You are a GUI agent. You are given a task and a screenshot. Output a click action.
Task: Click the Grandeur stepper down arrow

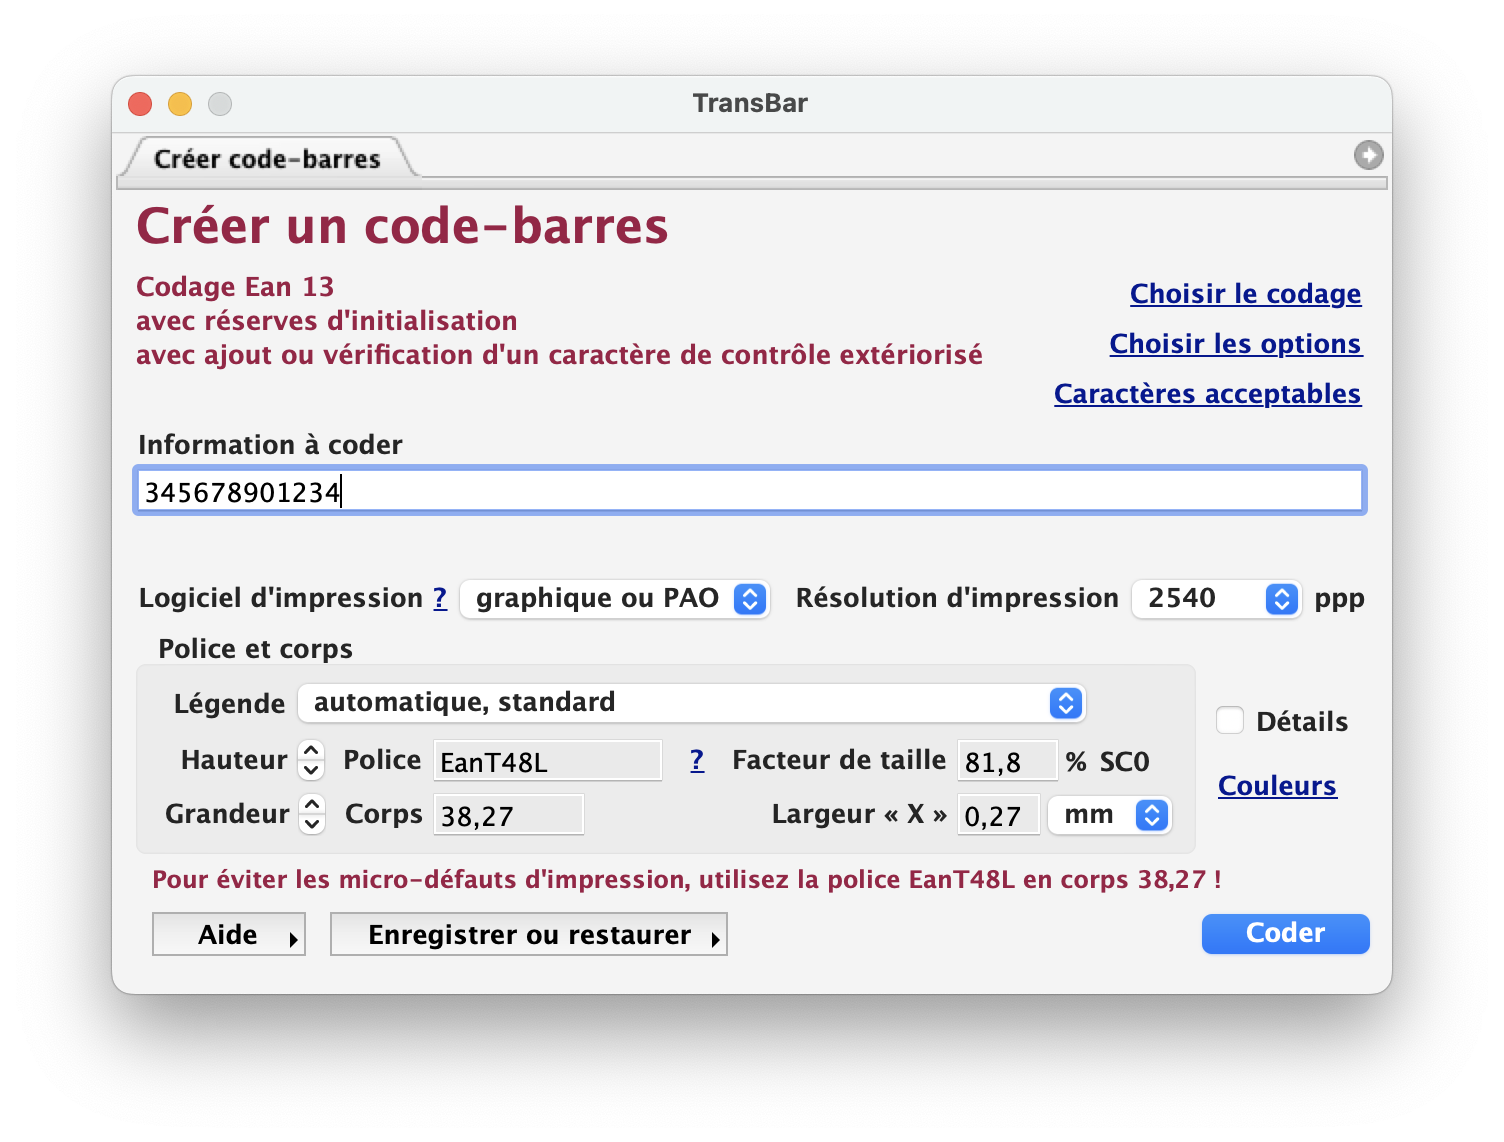(312, 824)
